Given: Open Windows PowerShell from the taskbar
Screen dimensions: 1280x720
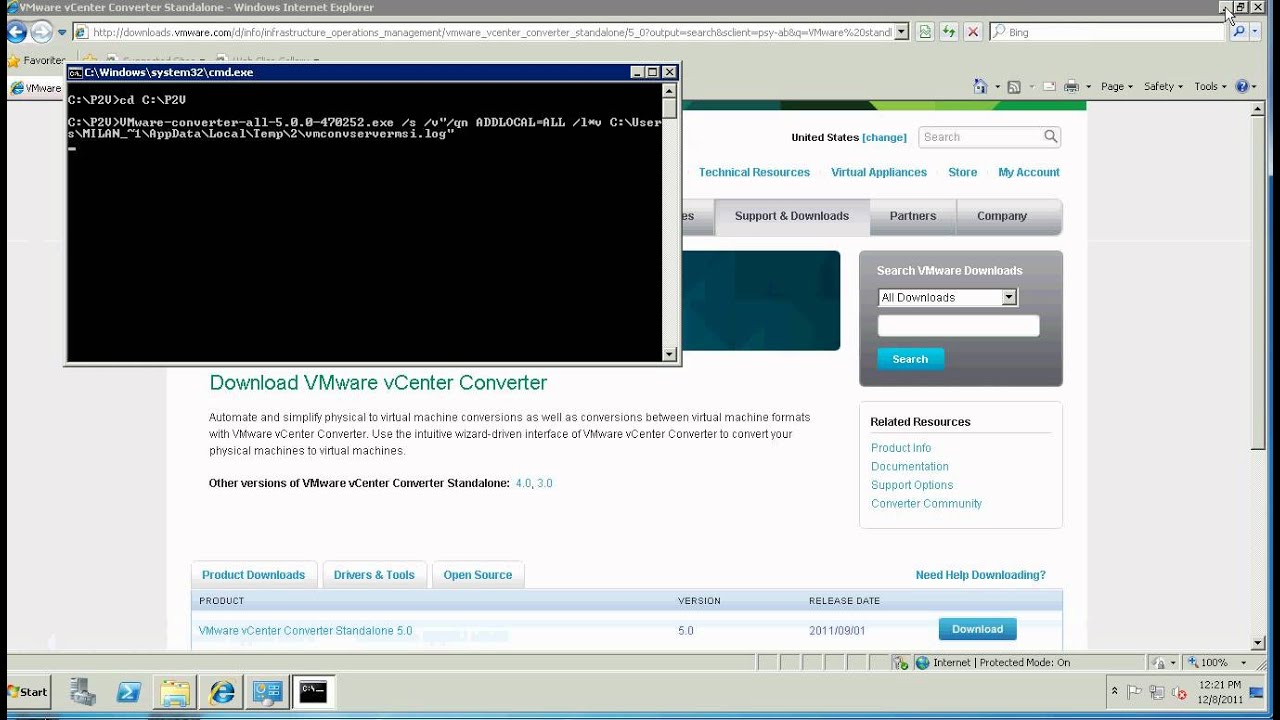Looking at the screenshot, I should (129, 691).
